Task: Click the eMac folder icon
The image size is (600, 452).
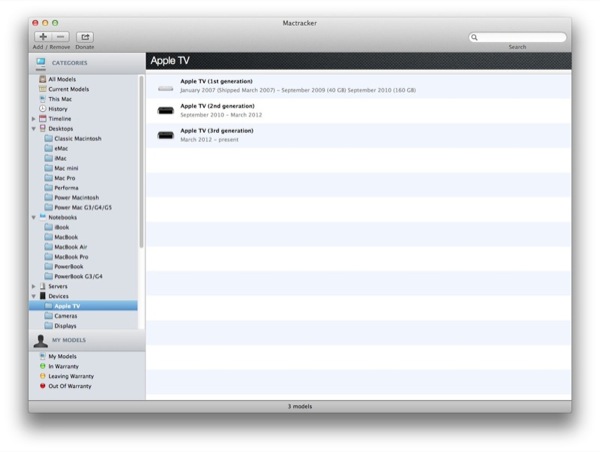Action: [49, 148]
